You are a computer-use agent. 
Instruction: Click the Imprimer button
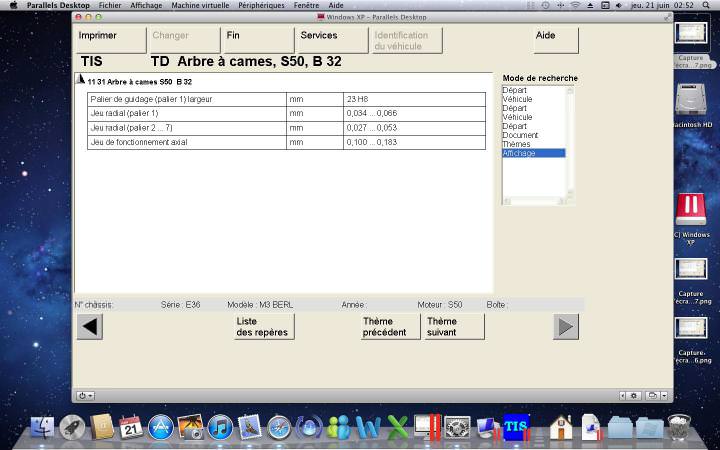[x=111, y=40]
